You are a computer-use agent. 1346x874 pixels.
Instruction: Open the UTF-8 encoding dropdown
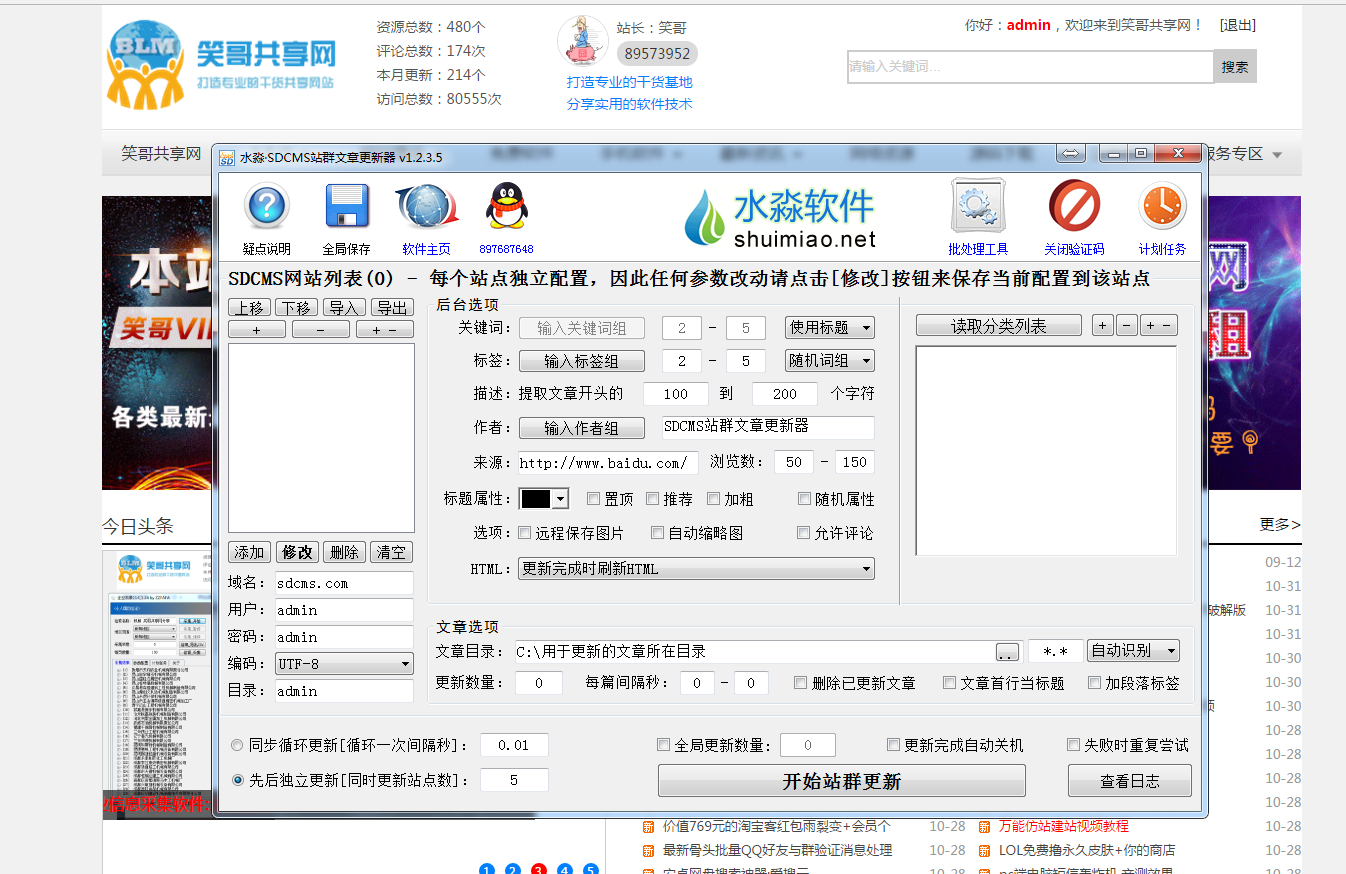(344, 664)
